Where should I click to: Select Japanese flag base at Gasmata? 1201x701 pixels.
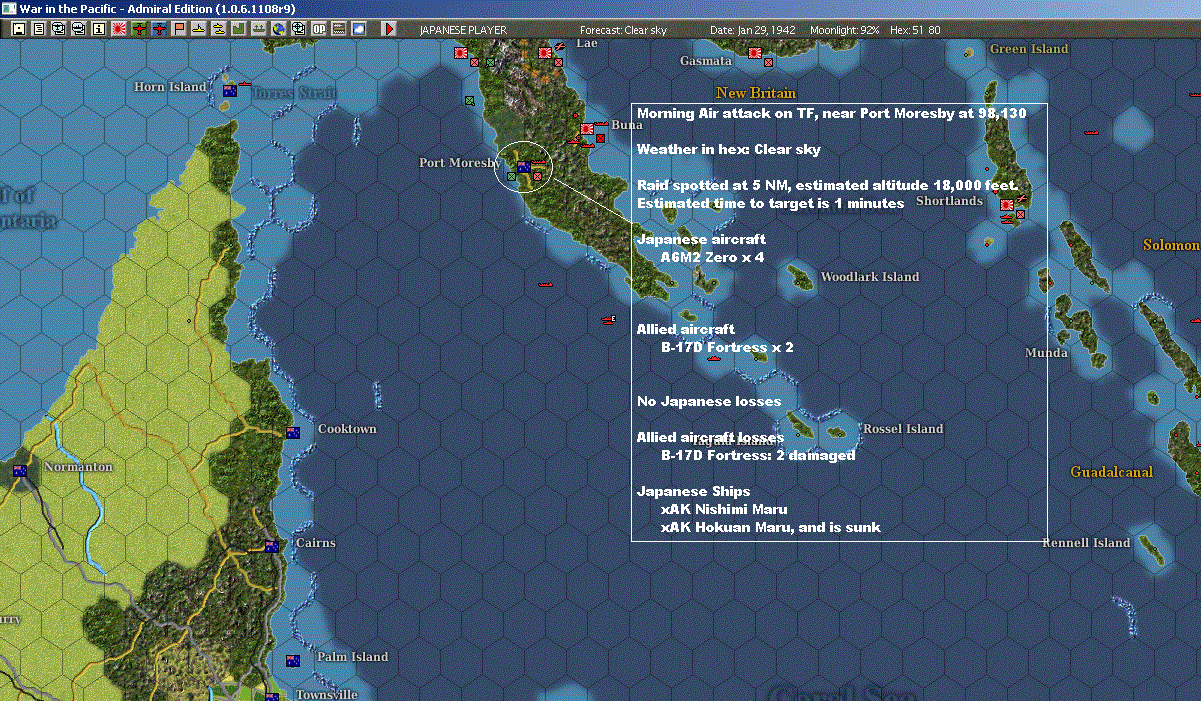(x=755, y=52)
